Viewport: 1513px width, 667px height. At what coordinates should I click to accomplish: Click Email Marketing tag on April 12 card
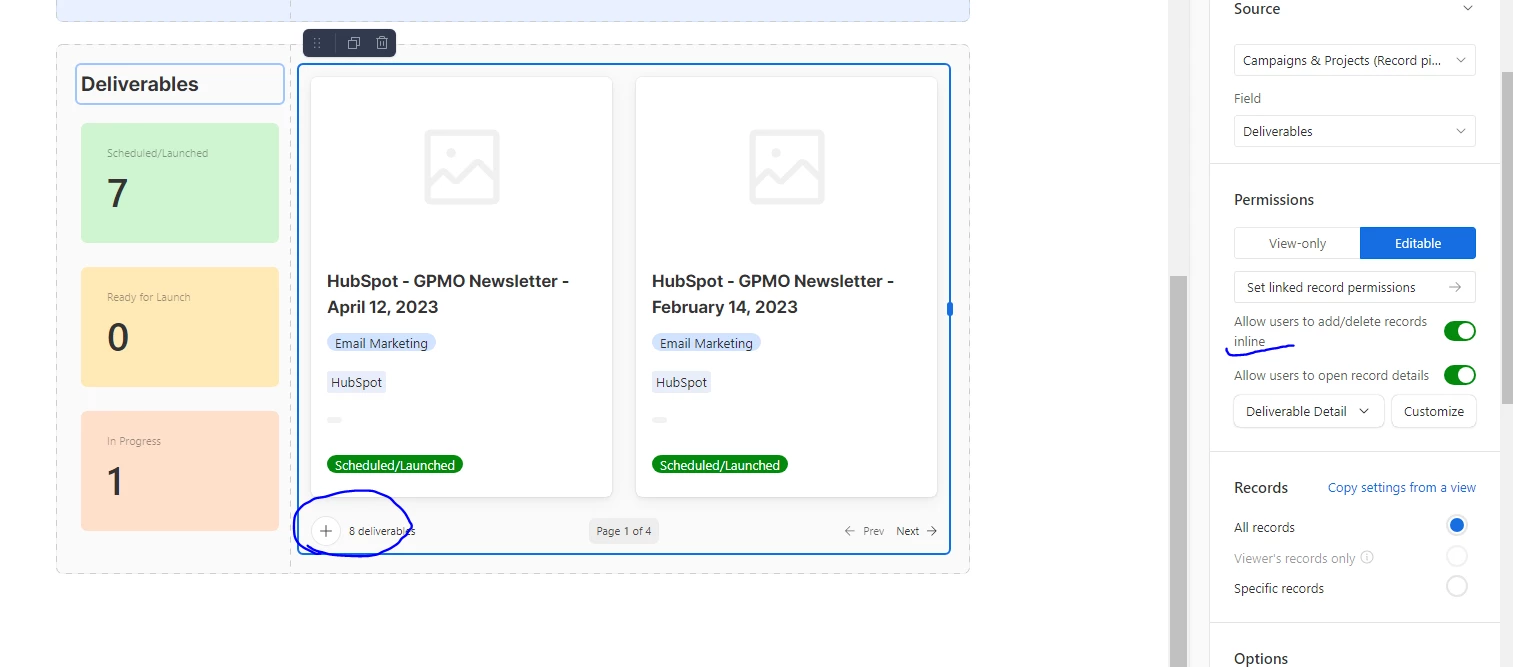coord(381,343)
